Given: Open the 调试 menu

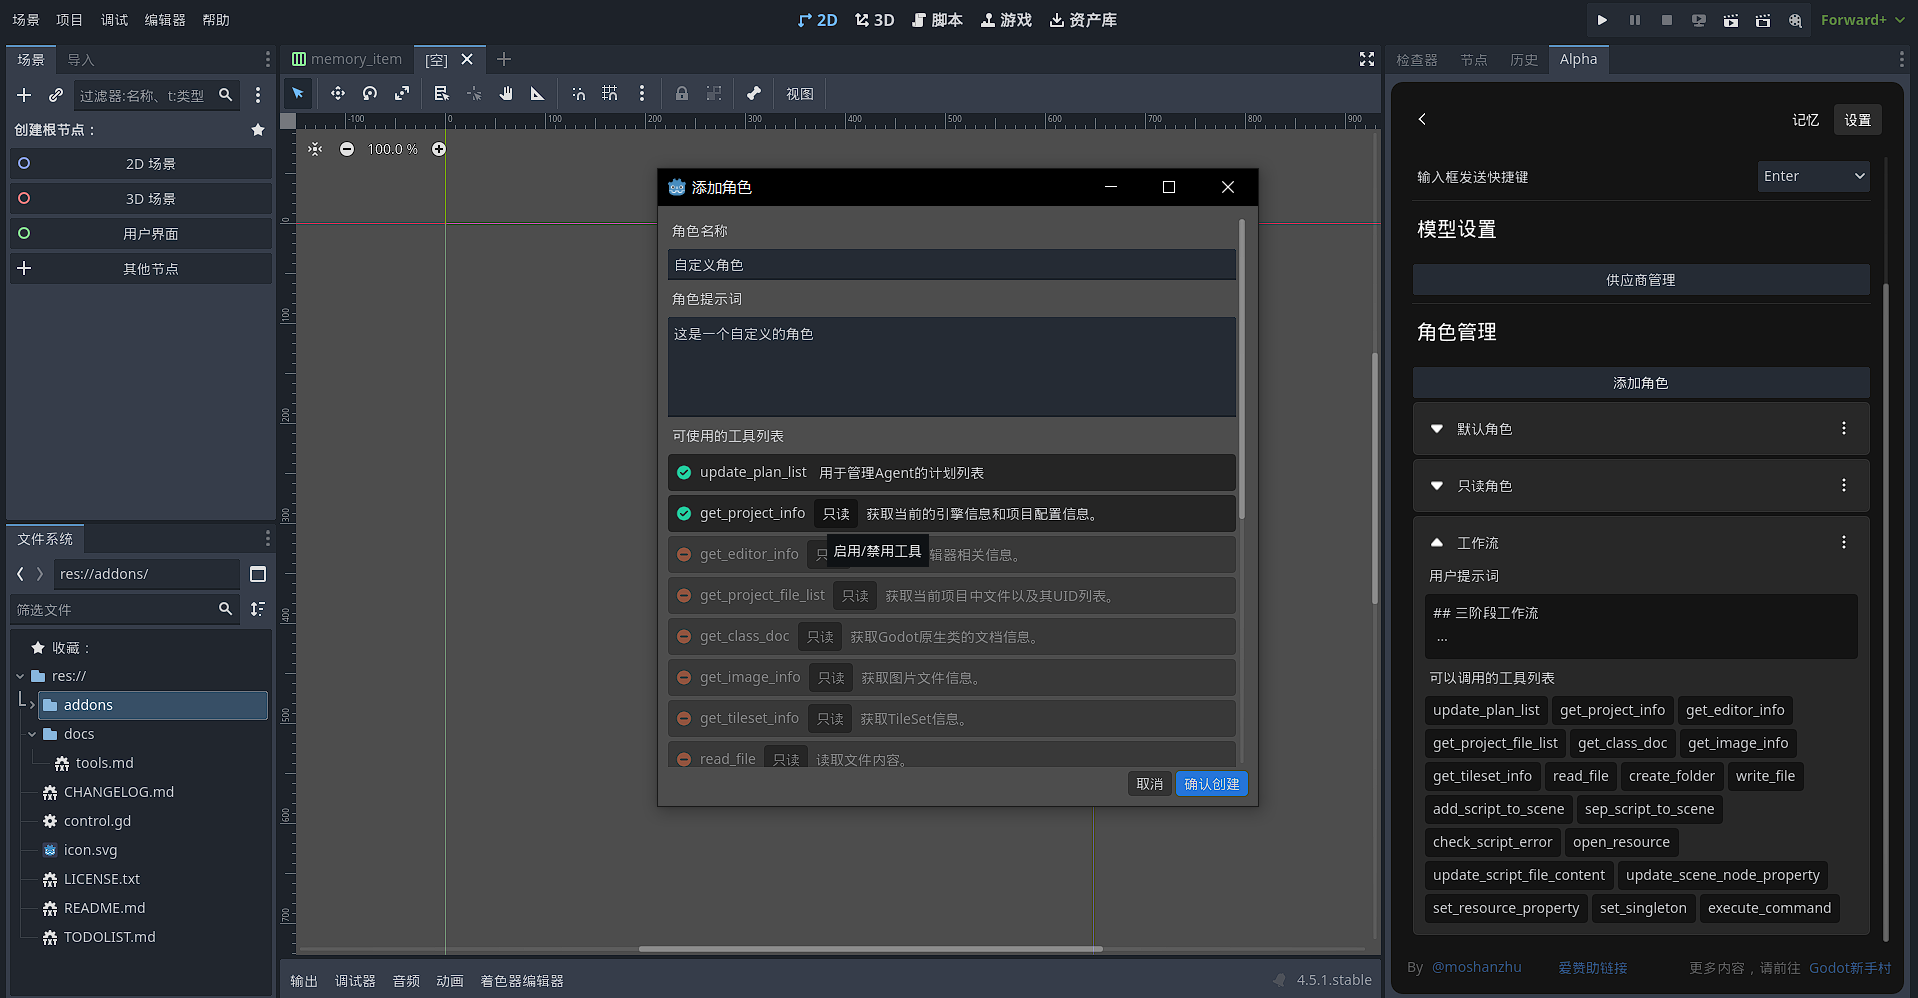Looking at the screenshot, I should point(114,20).
